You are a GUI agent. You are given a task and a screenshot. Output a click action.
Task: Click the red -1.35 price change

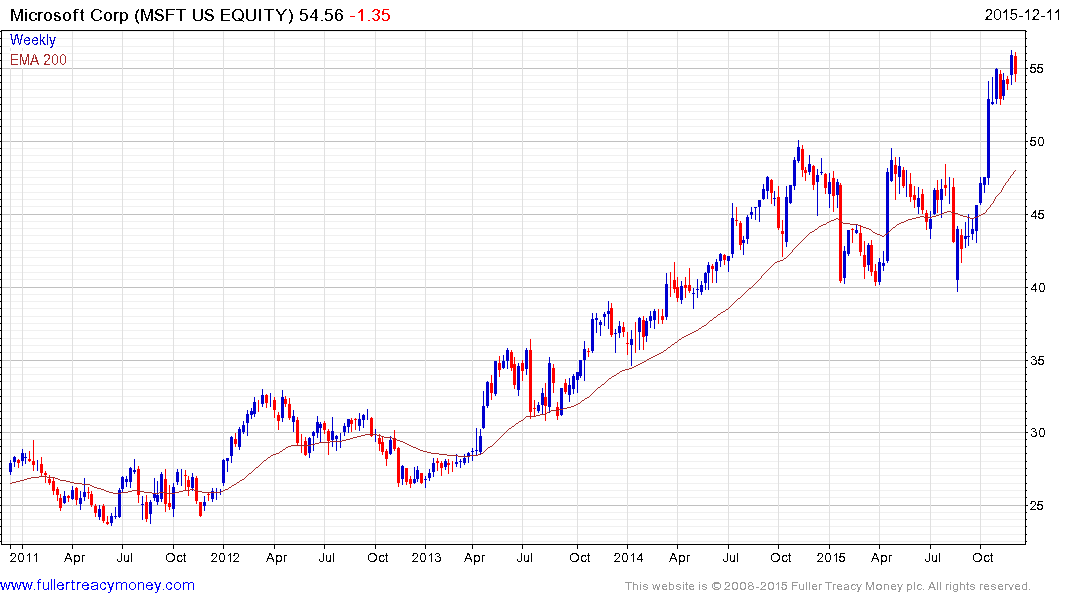[x=370, y=16]
